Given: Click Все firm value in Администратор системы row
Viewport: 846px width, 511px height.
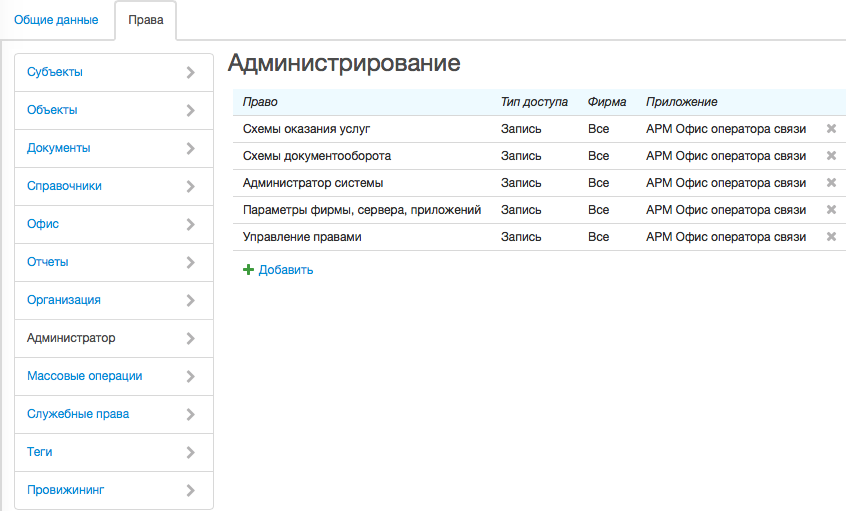Looking at the screenshot, I should point(598,183).
